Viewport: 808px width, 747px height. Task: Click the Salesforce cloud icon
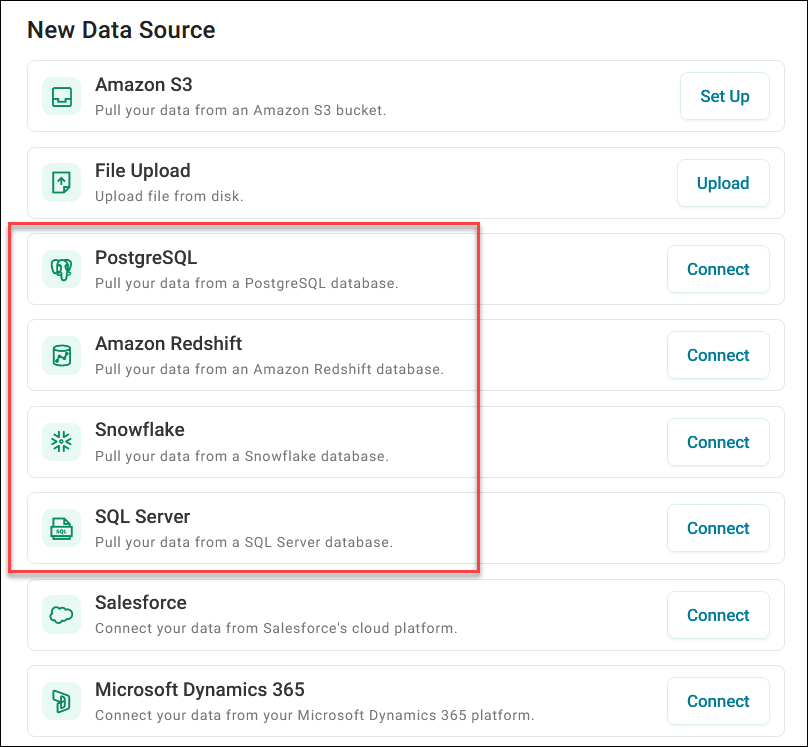click(x=61, y=615)
